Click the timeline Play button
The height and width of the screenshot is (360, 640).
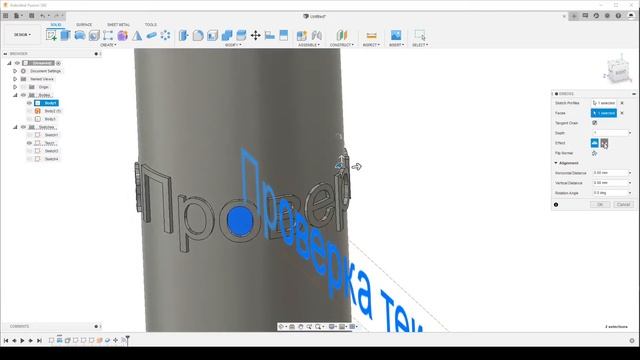[22, 340]
